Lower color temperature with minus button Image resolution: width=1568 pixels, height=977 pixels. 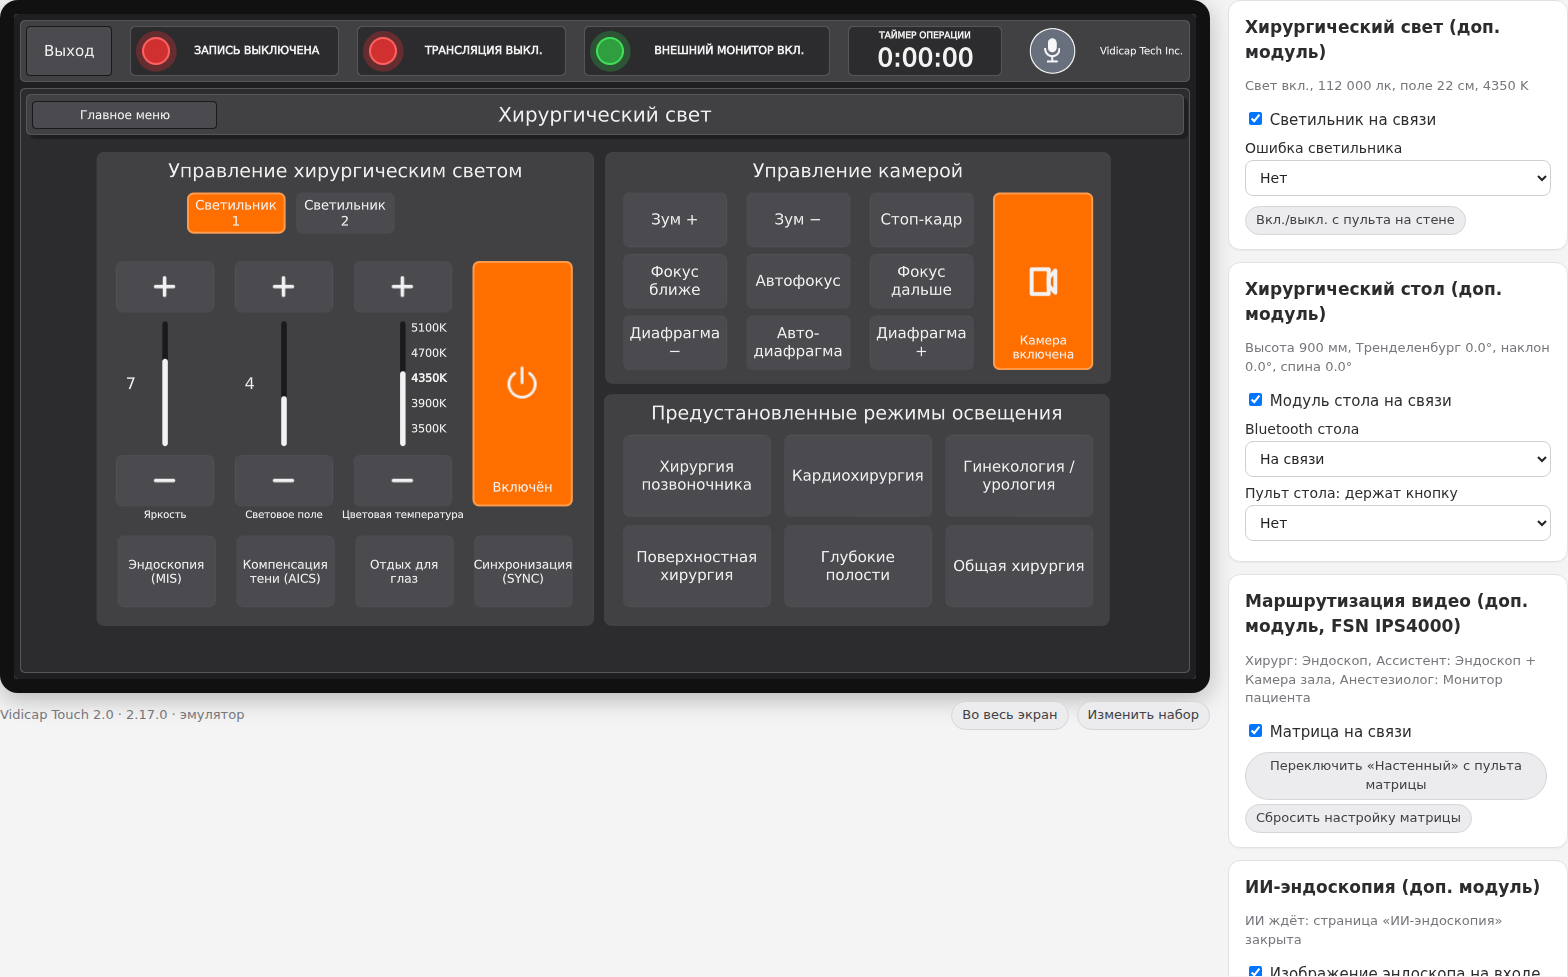pos(403,481)
